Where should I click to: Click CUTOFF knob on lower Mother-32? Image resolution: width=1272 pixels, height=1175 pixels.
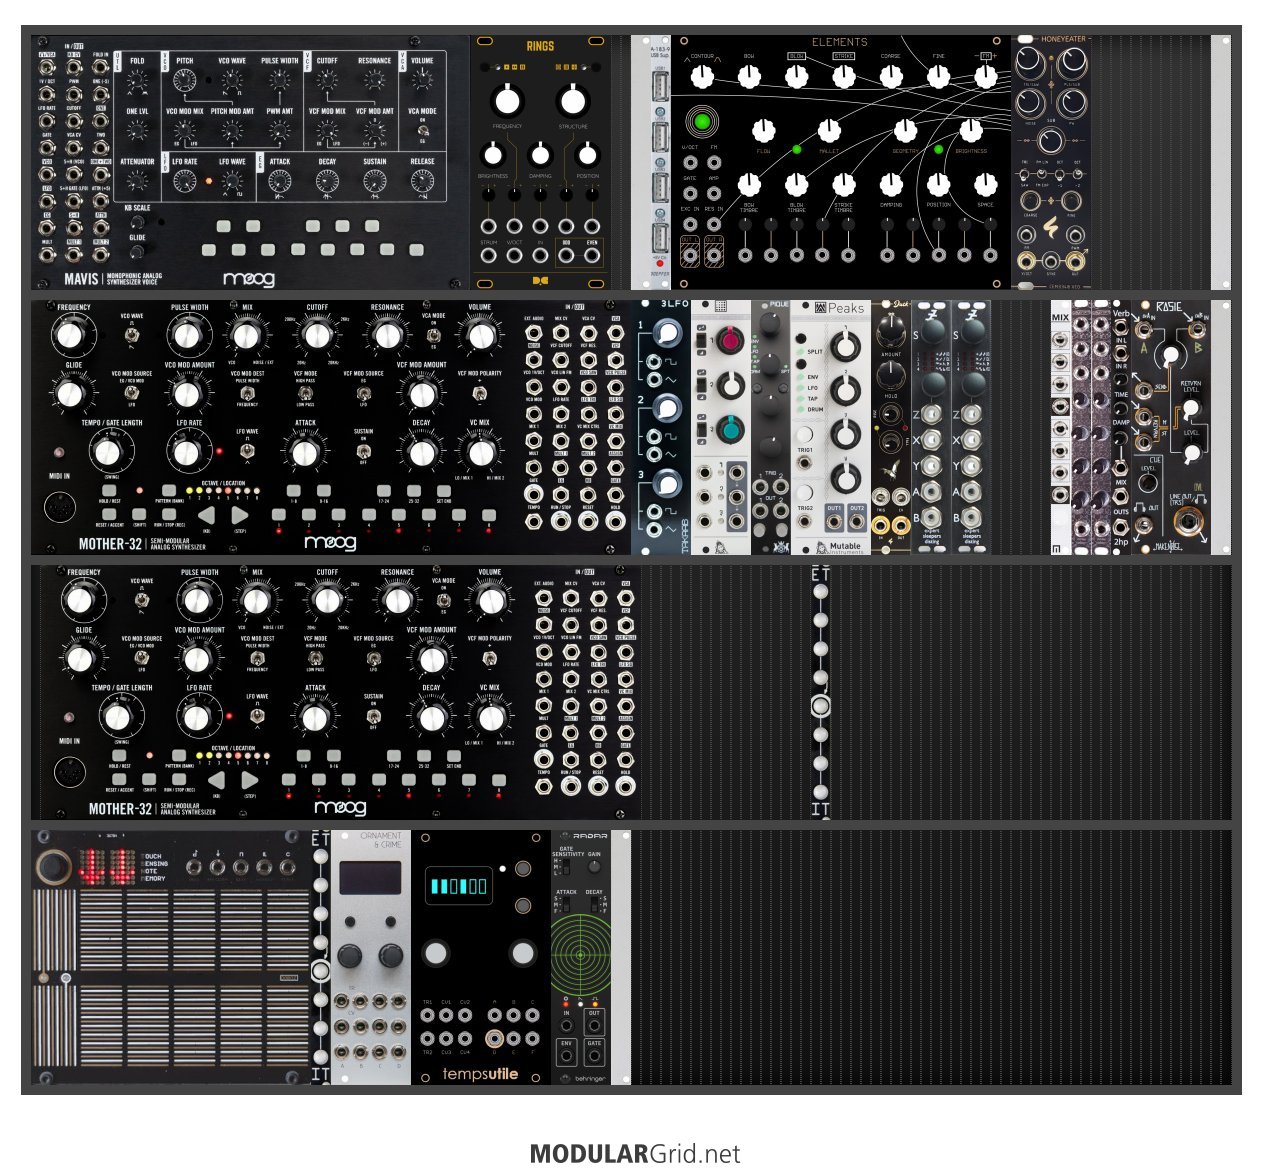click(326, 601)
